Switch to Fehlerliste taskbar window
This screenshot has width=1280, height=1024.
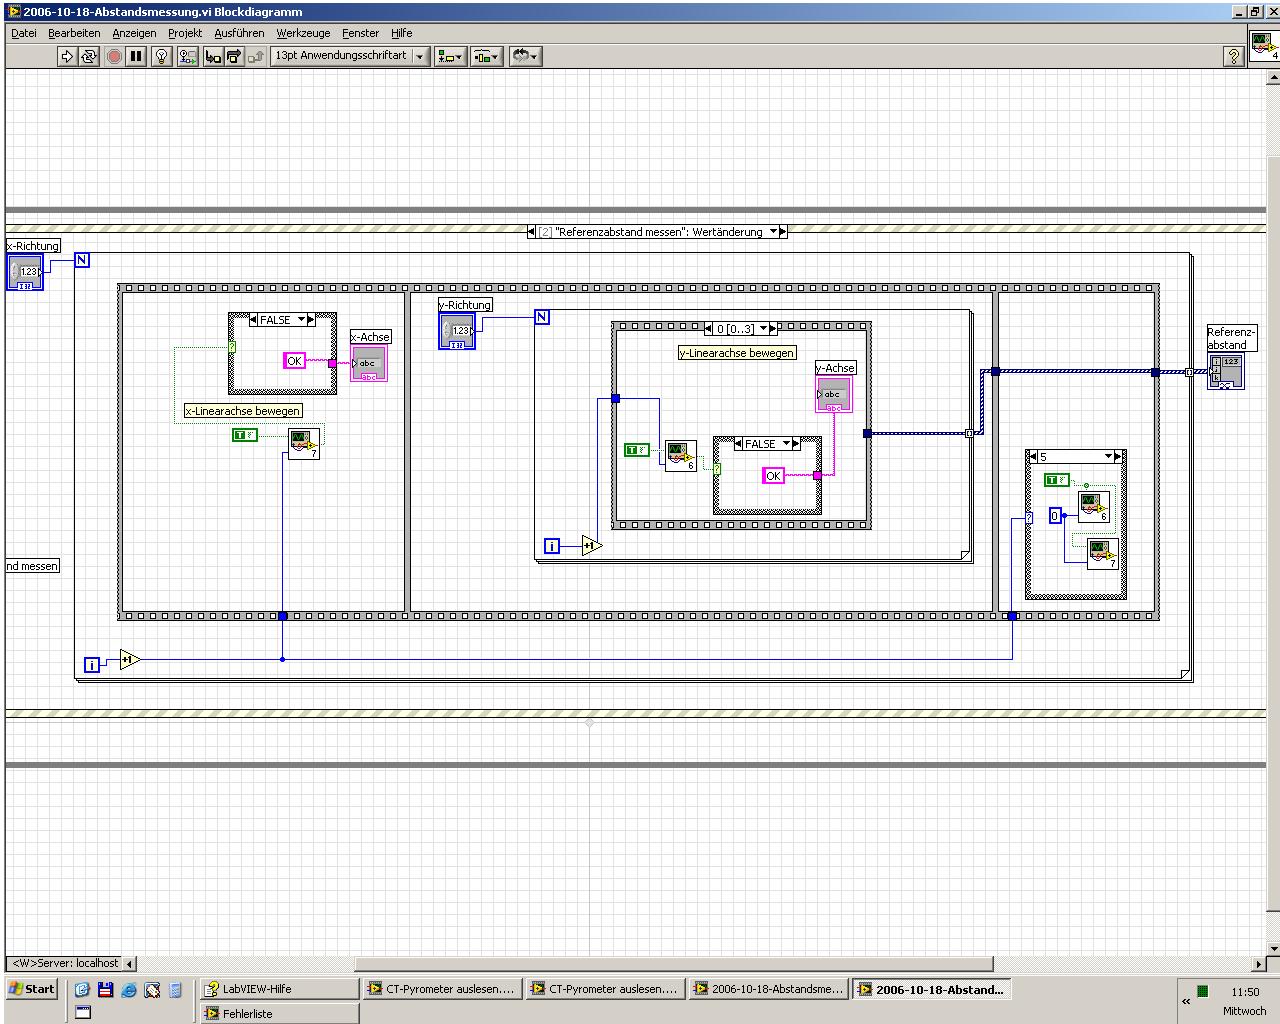278,1013
